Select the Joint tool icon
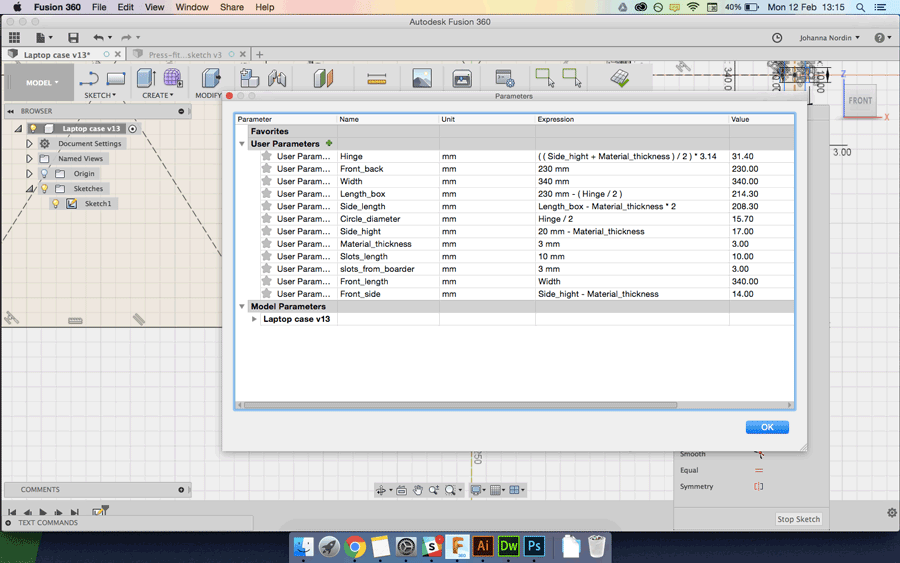This screenshot has width=900, height=563. [277, 79]
